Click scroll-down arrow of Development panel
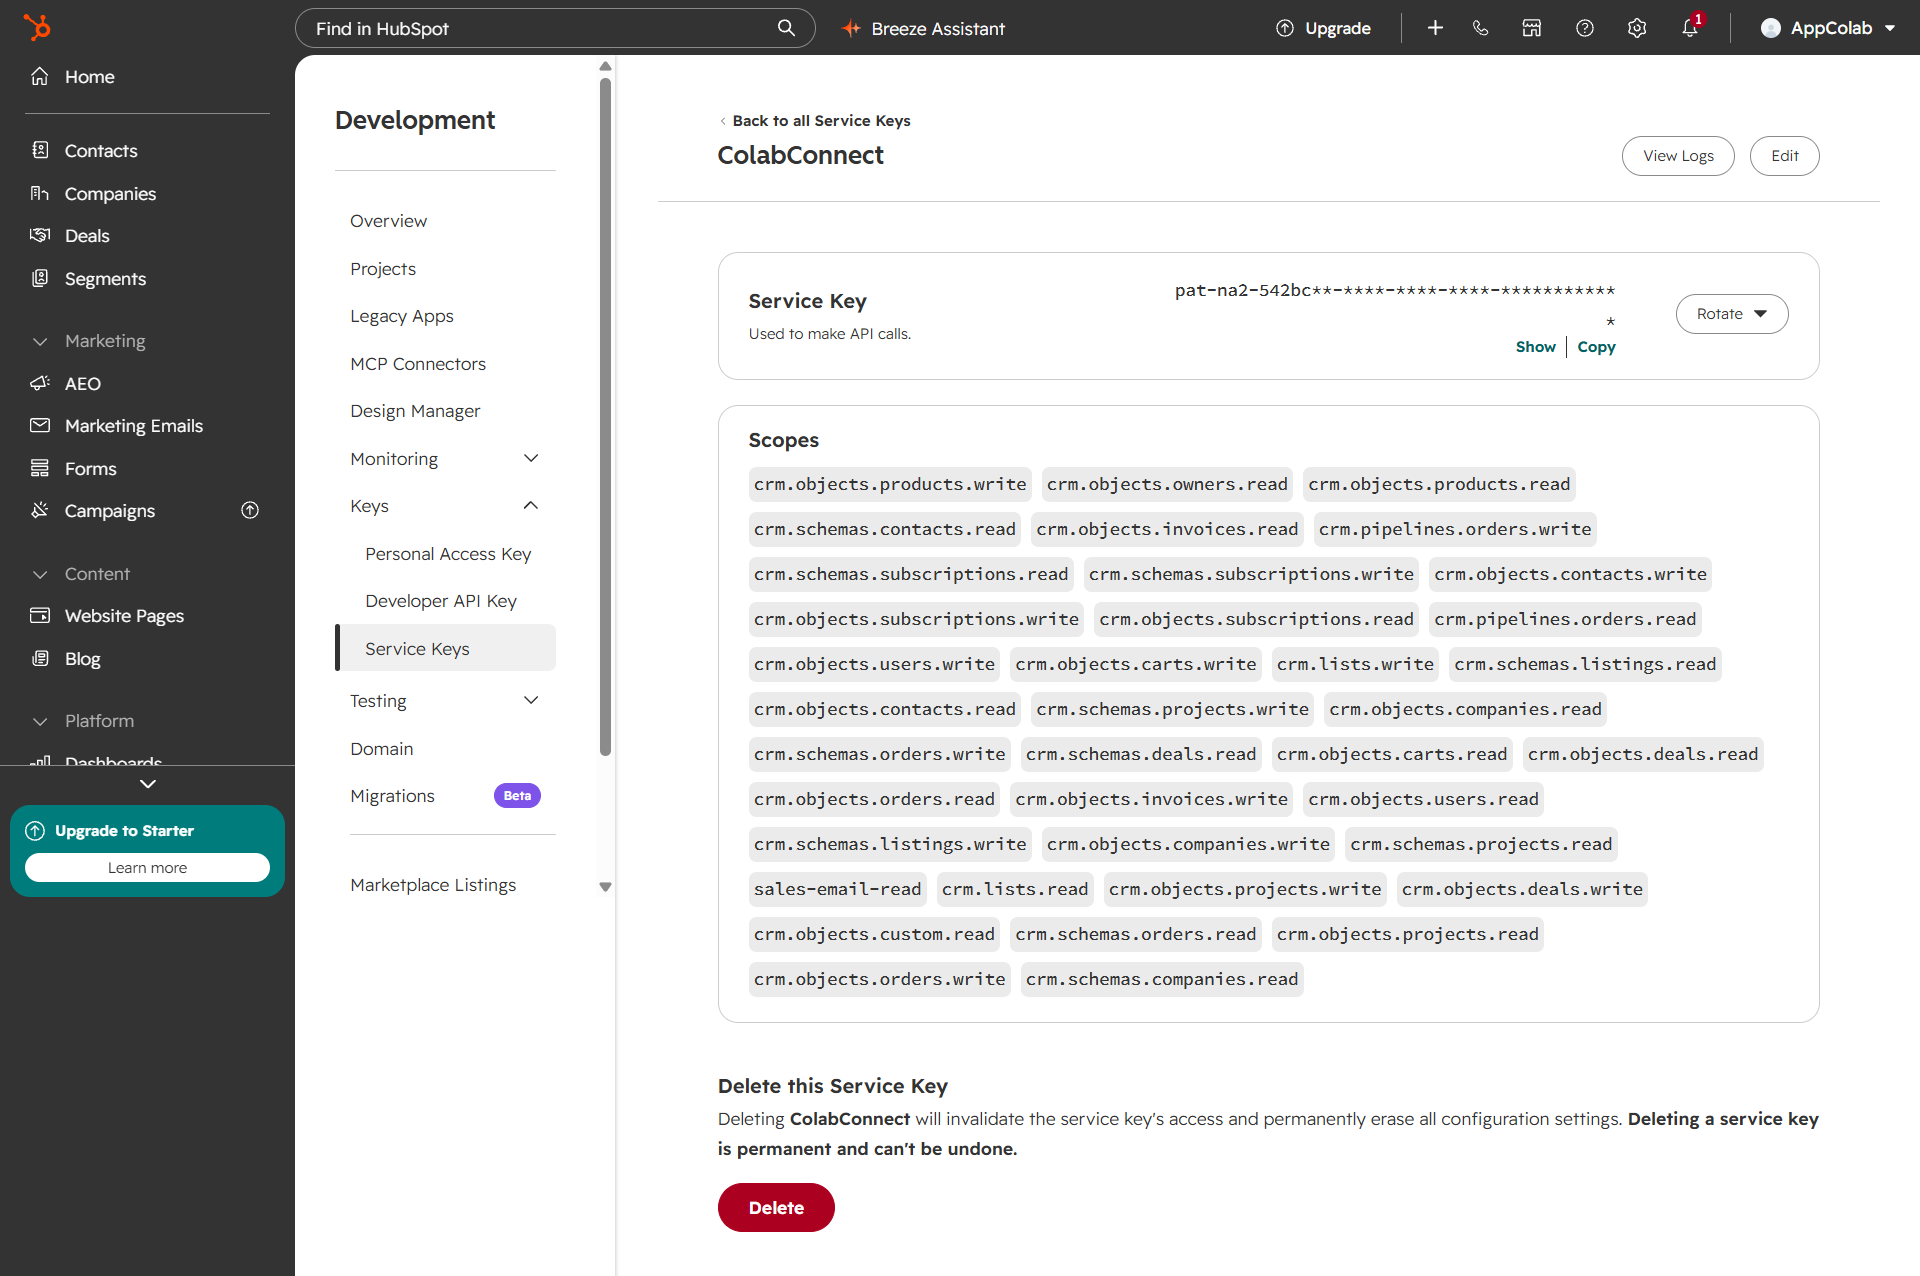Screen dimensions: 1920x1276 605,887
